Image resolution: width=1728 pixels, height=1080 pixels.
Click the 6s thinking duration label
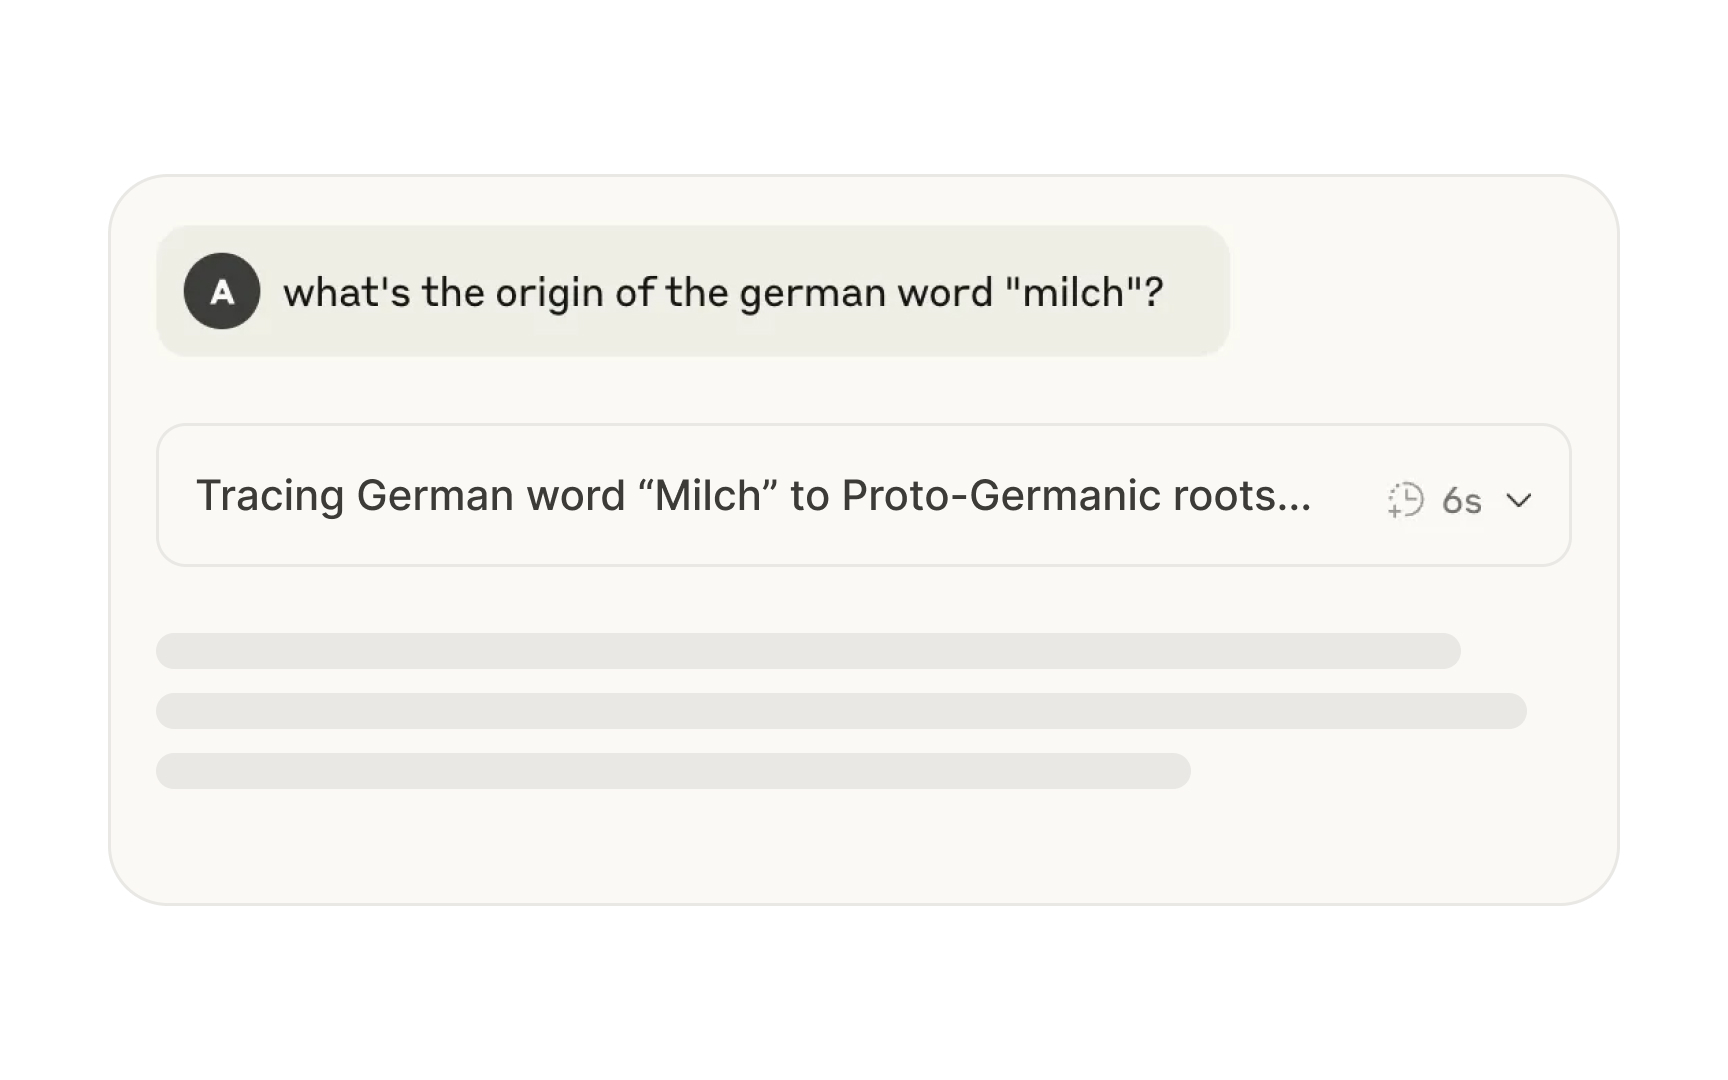click(1461, 500)
